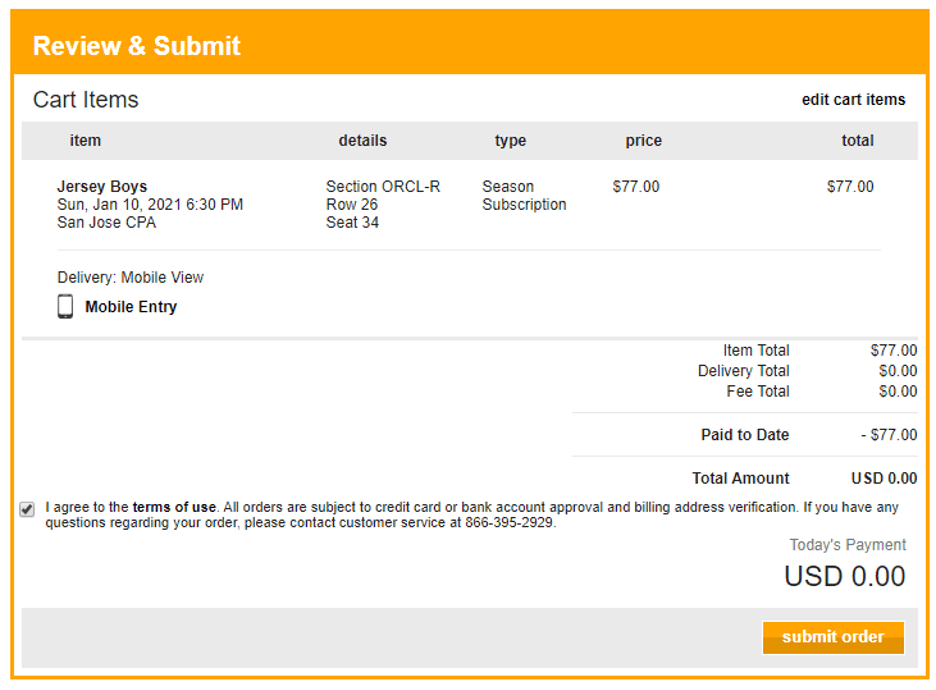Image resolution: width=936 pixels, height=690 pixels.
Task: Click the type column header
Action: (x=510, y=141)
